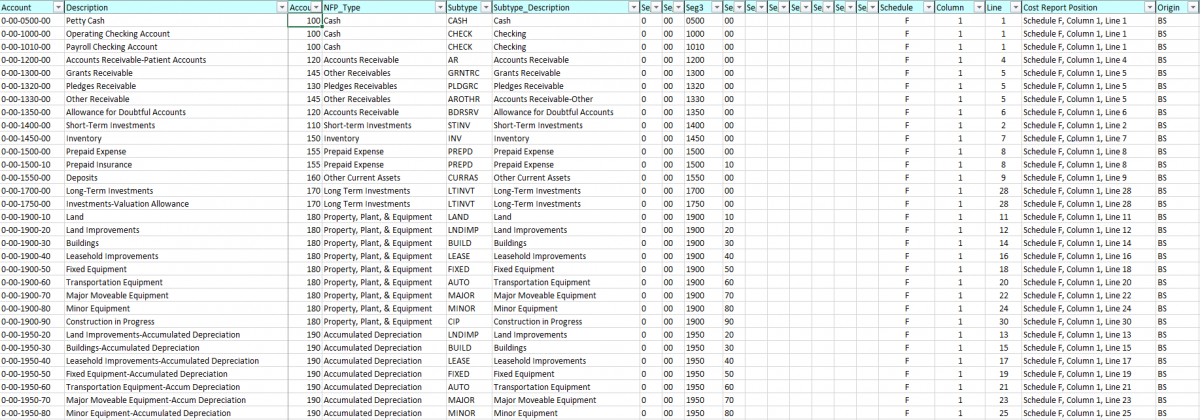Select the 'Accounts Receivable-Other' subtype description cell
This screenshot has width=1200, height=420.
pyautogui.click(x=565, y=99)
